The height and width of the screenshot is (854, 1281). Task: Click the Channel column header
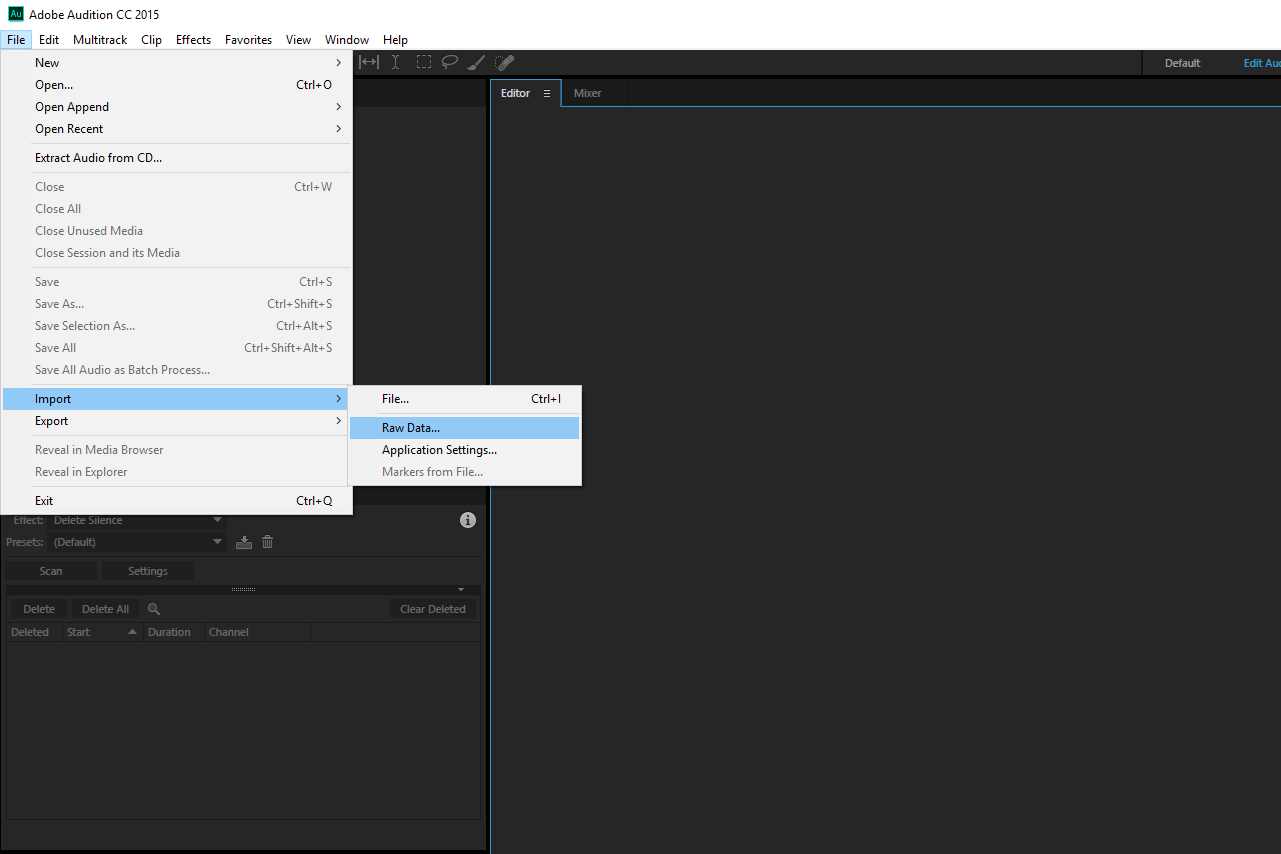click(257, 632)
